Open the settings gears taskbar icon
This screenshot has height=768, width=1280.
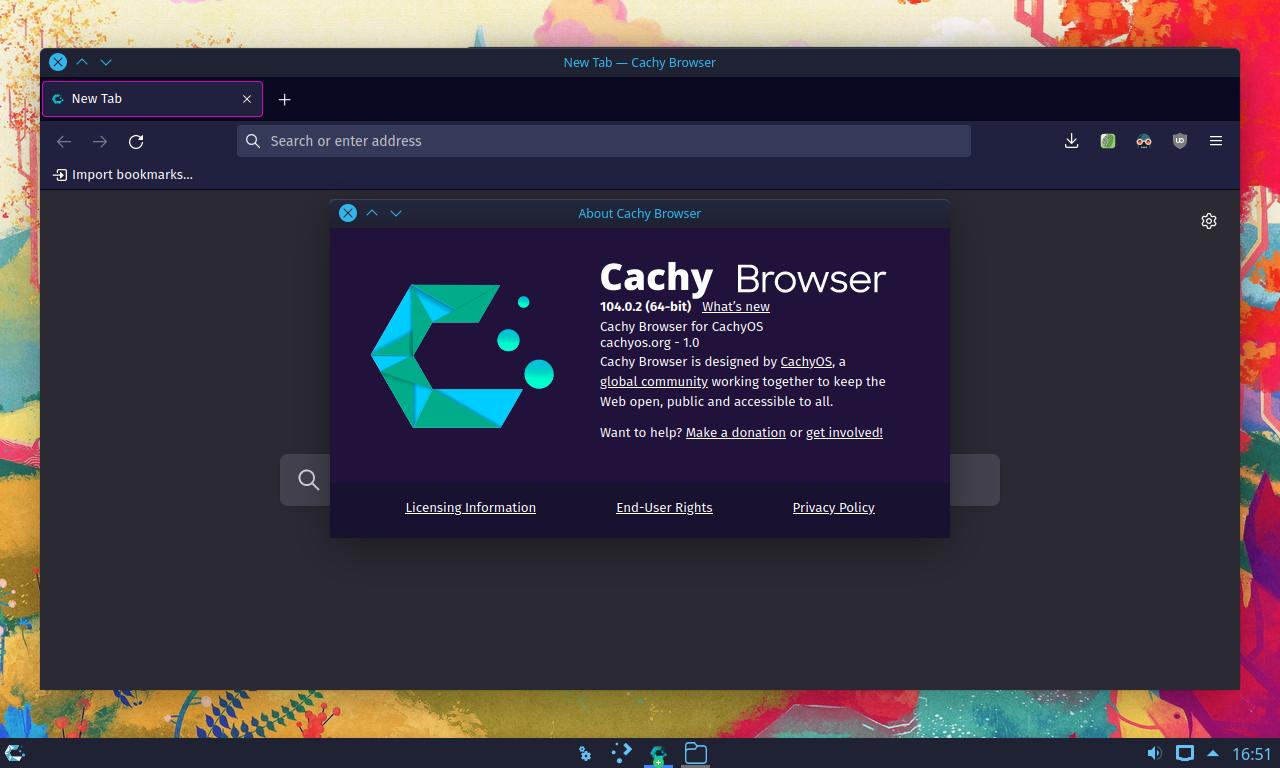tap(585, 753)
